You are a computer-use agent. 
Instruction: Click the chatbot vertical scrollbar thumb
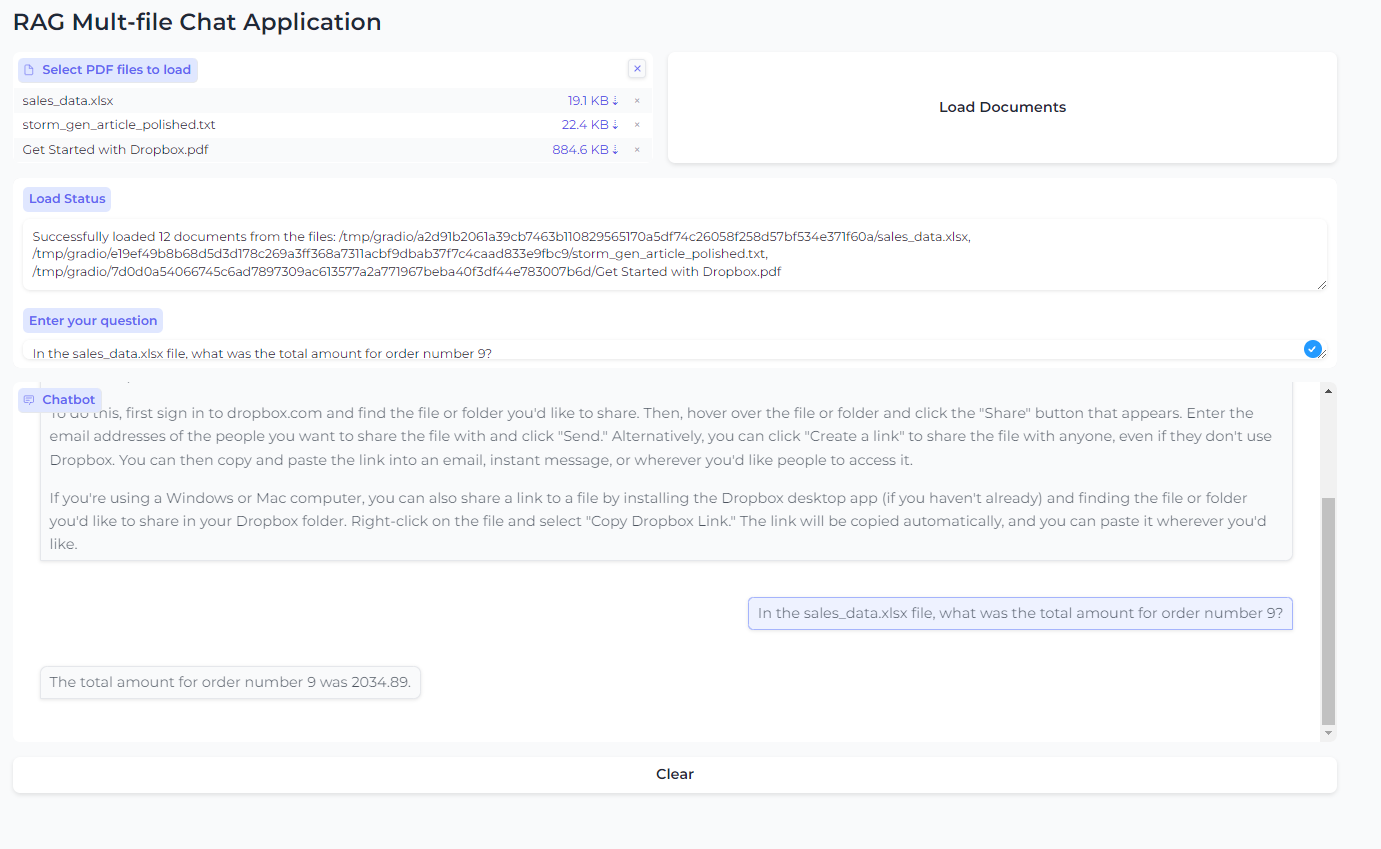tap(1328, 610)
